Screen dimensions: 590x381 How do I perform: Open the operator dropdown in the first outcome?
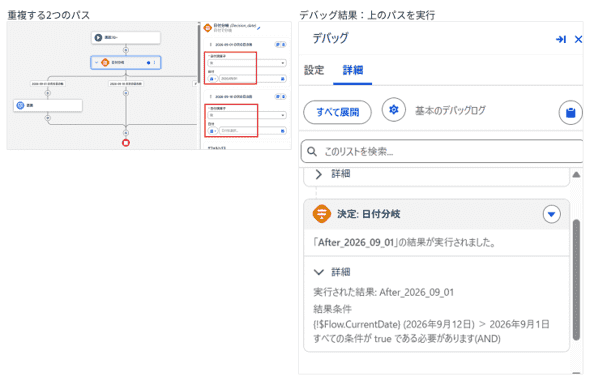click(247, 63)
